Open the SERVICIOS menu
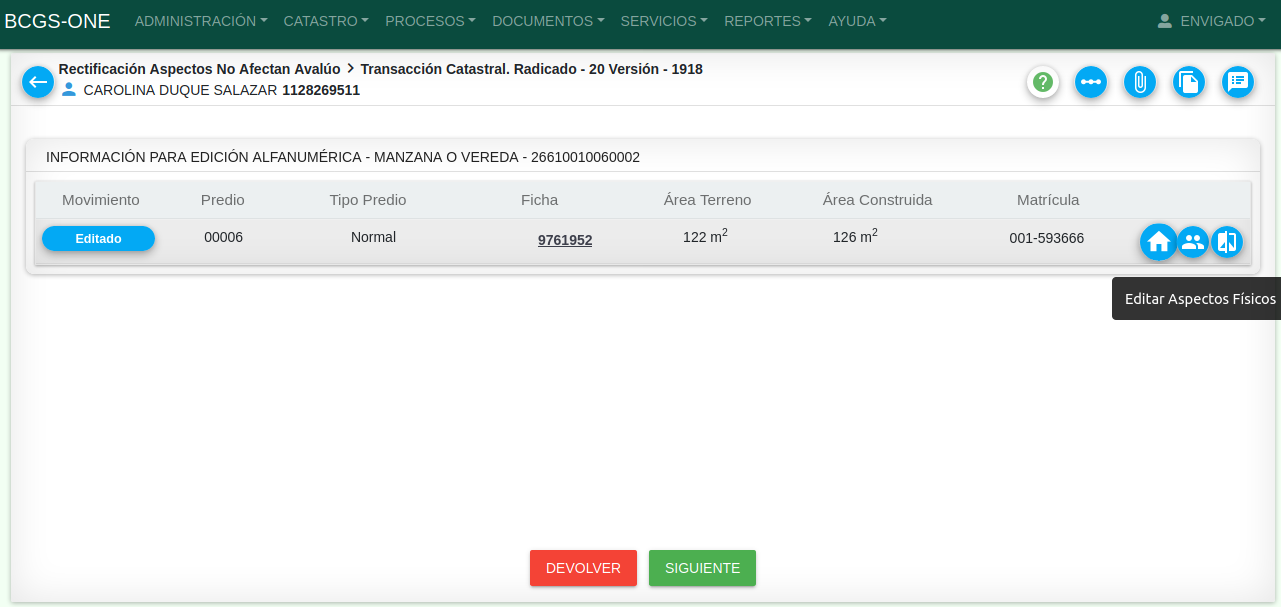 coord(664,21)
